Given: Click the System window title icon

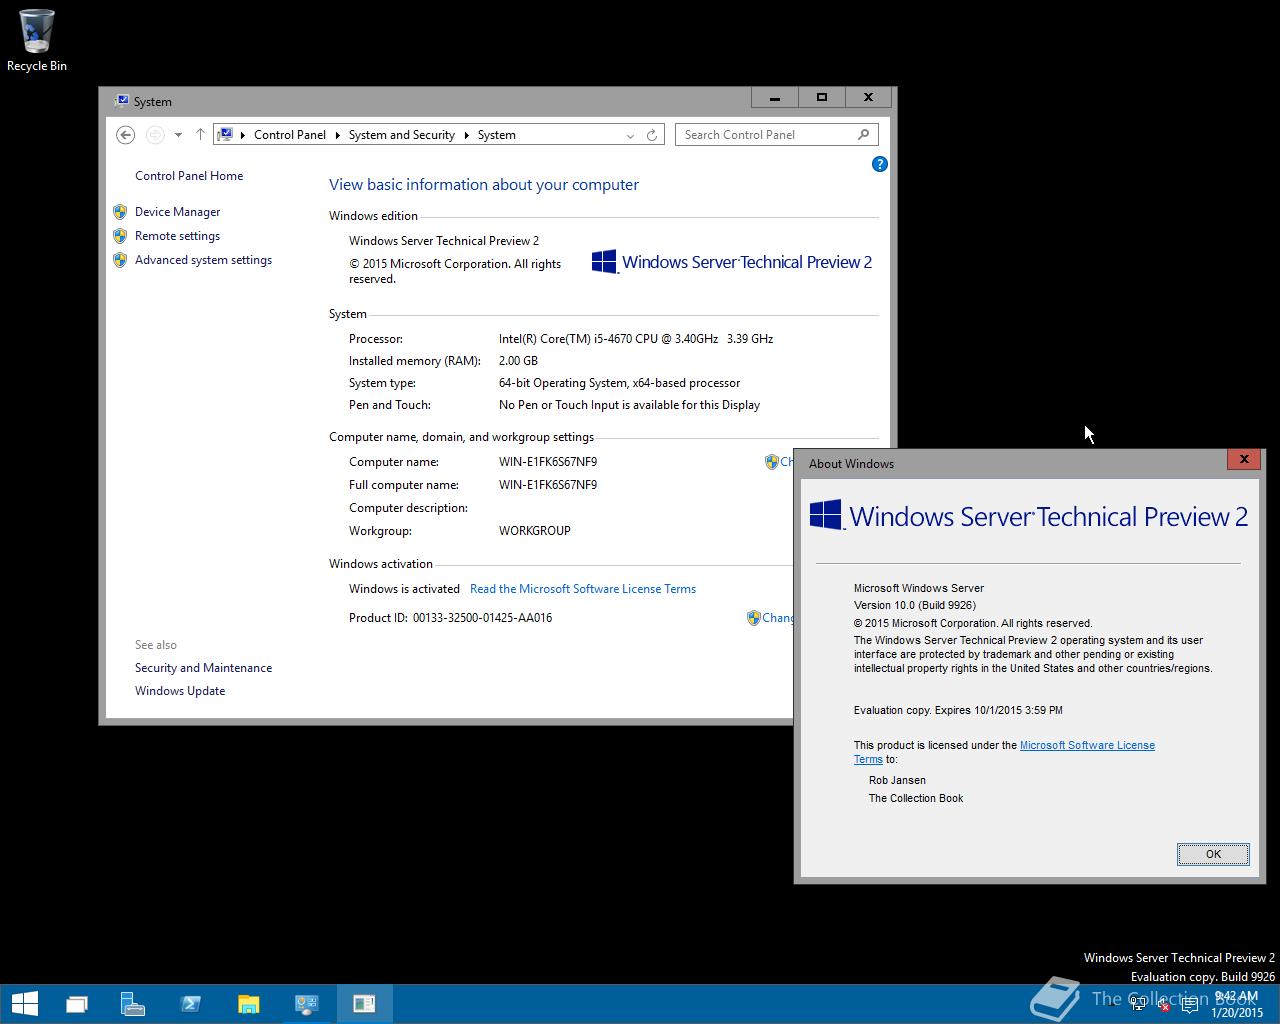Looking at the screenshot, I should [x=121, y=101].
